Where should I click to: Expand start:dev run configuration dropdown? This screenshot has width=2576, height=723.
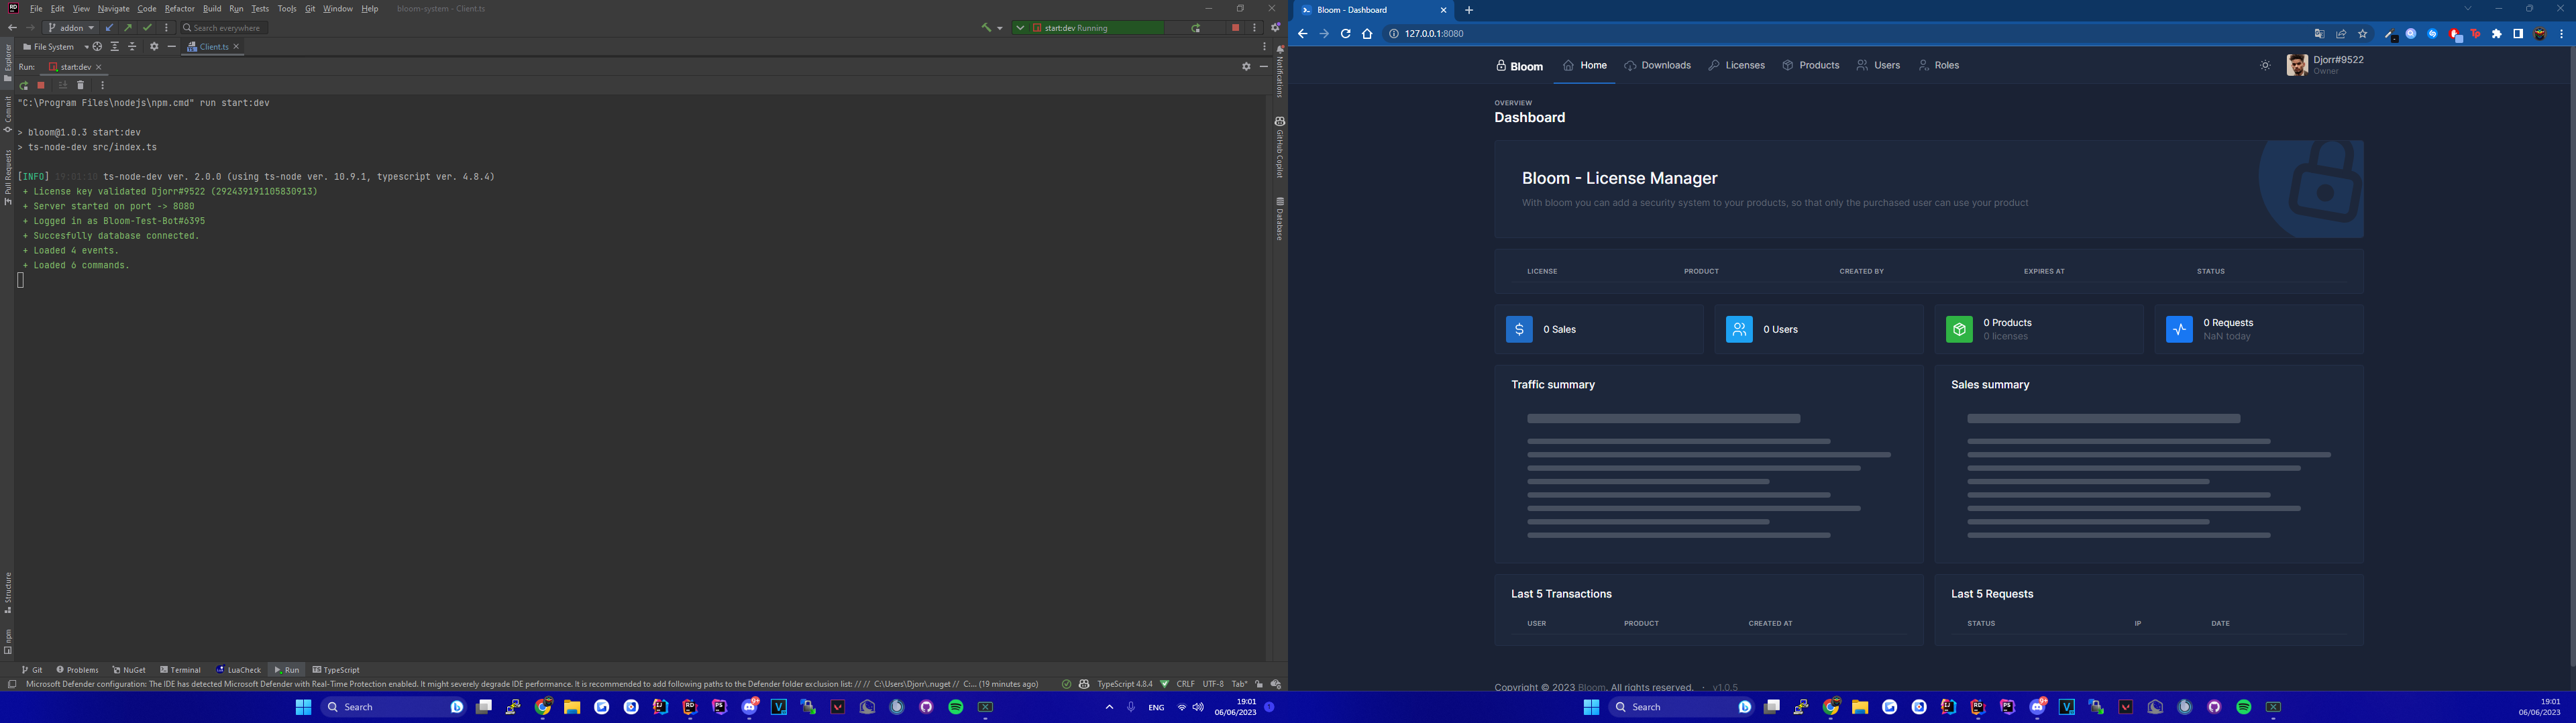click(1020, 28)
